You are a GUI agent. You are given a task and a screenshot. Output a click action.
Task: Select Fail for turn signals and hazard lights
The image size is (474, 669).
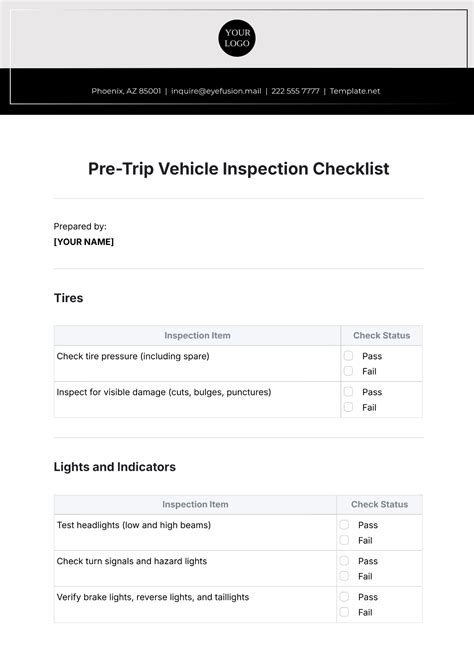[344, 576]
